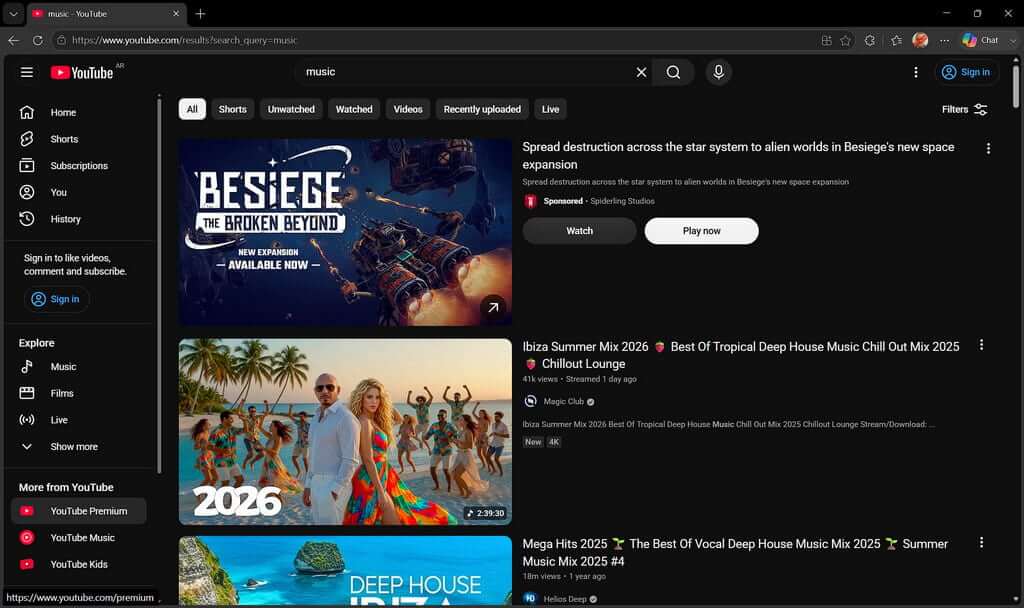The height and width of the screenshot is (608, 1024).
Task: Select the Unwatched filter chip
Action: pyautogui.click(x=291, y=110)
